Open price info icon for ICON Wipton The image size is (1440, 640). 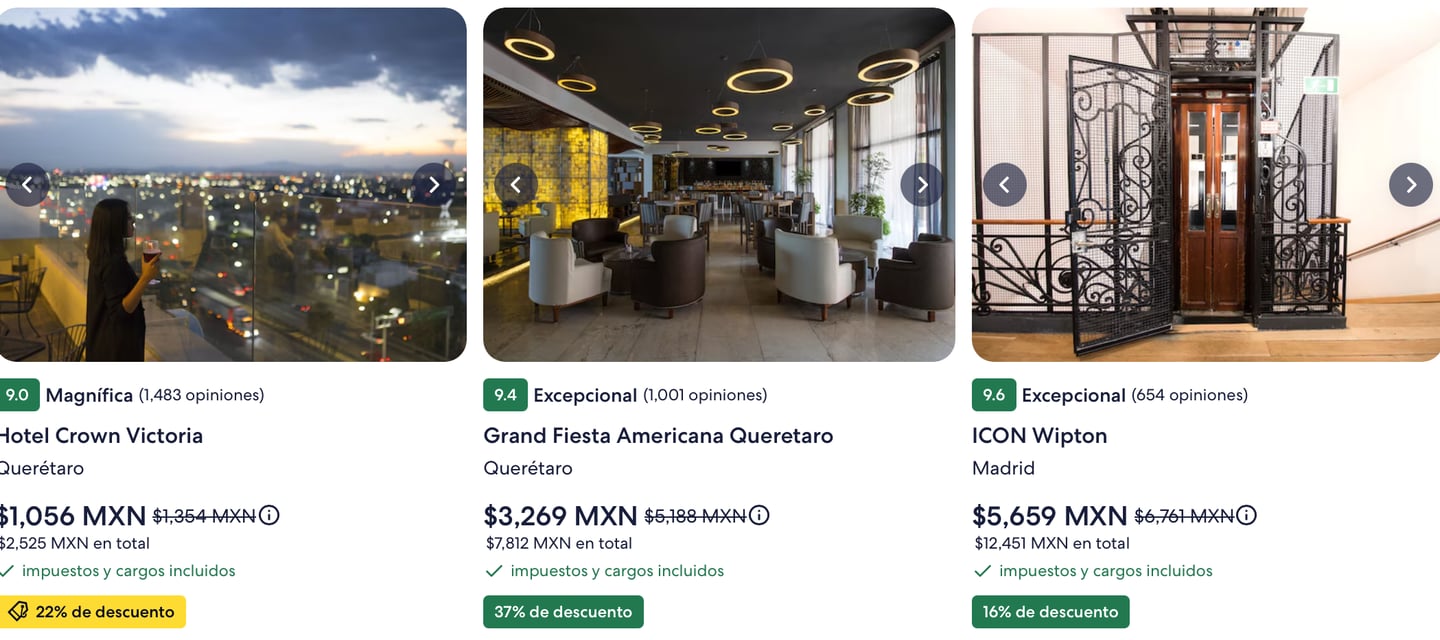pos(1246,516)
